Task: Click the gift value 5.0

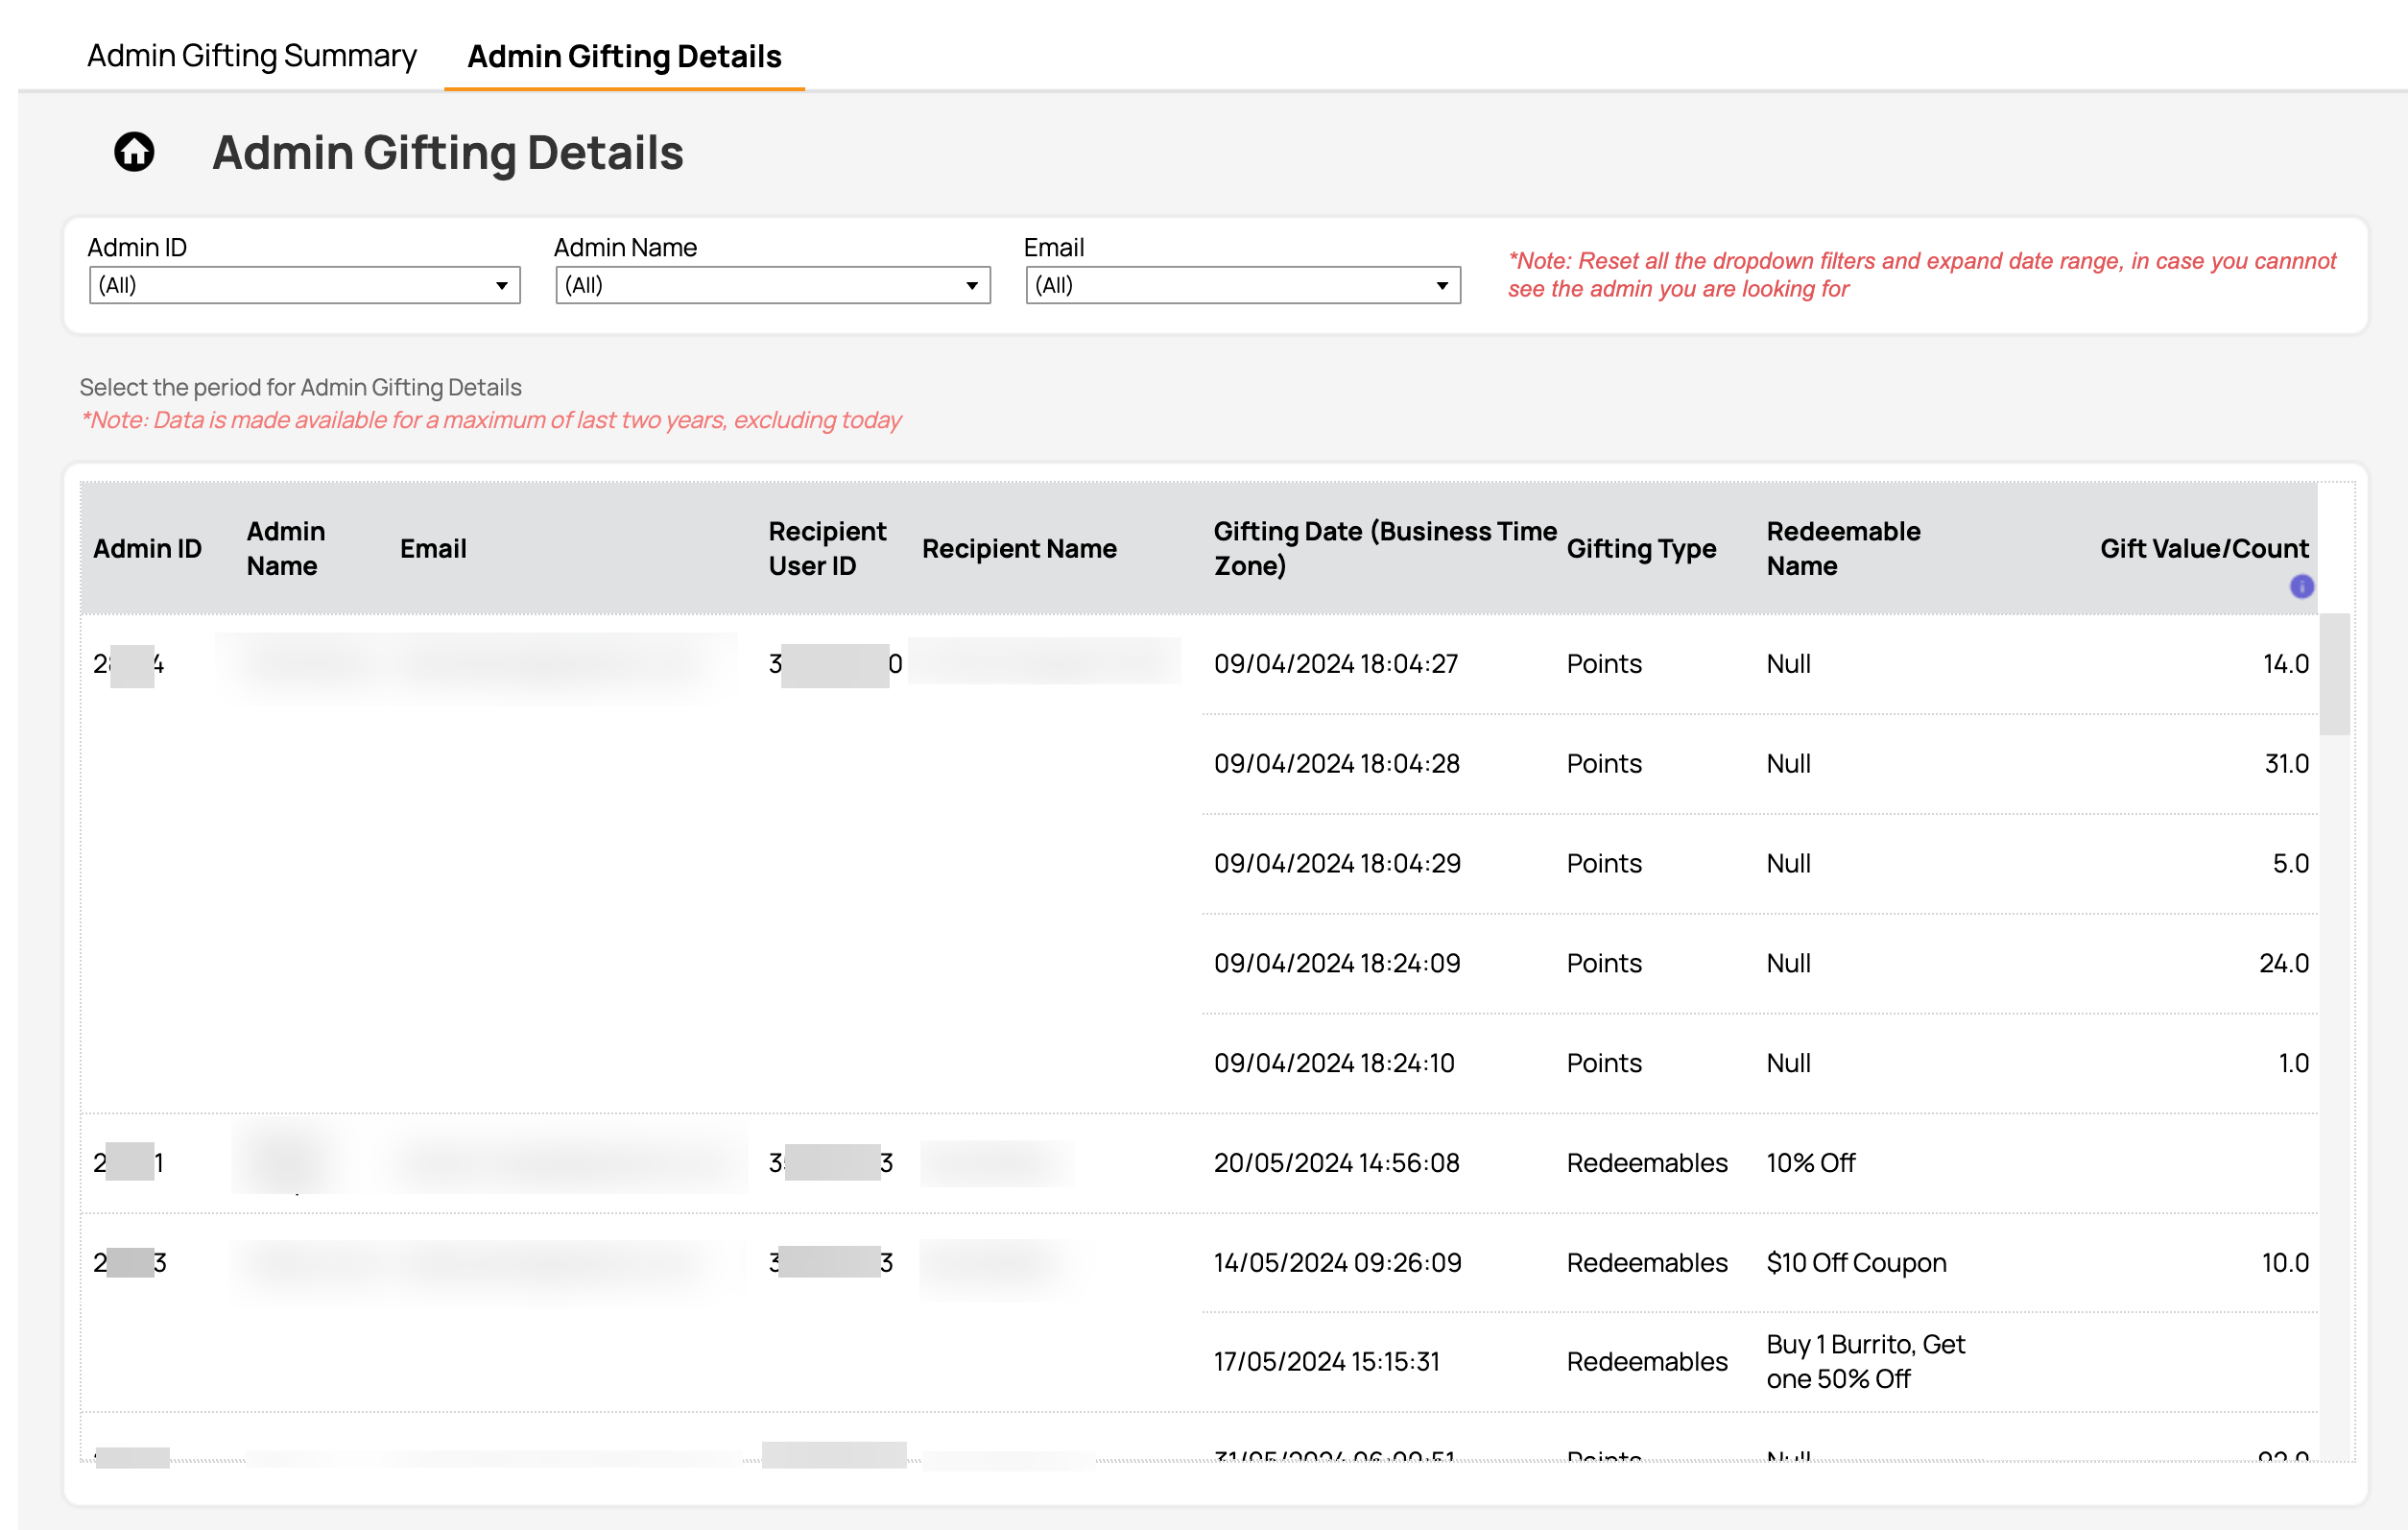Action: point(2290,863)
